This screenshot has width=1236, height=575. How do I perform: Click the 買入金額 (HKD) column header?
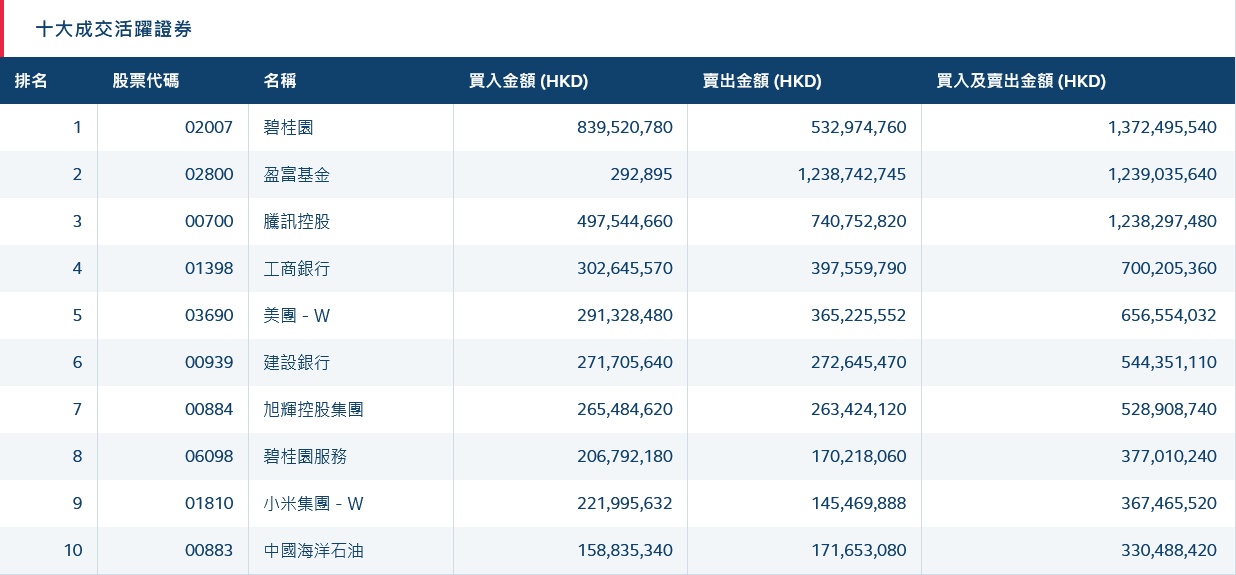point(528,81)
